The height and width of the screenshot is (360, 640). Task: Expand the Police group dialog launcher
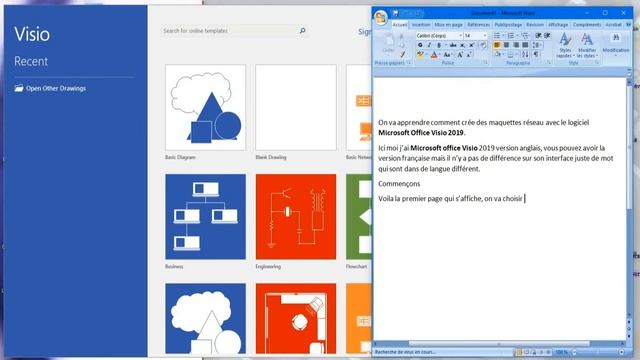click(x=485, y=63)
